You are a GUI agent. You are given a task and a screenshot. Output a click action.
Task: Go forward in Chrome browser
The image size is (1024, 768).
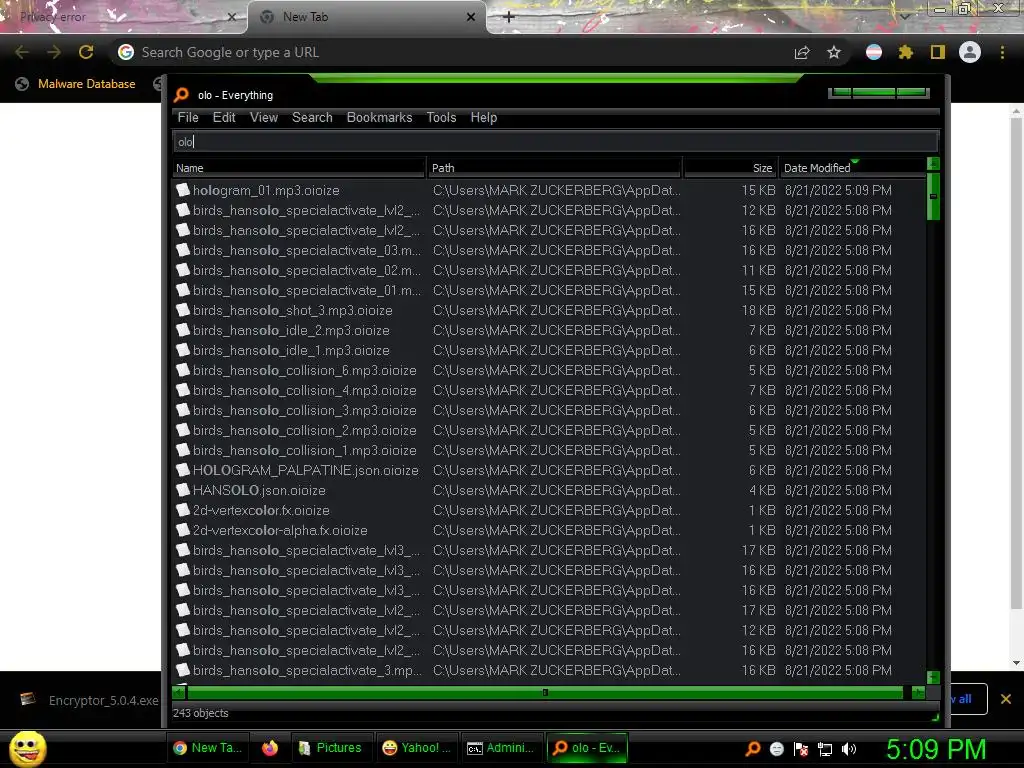54,52
